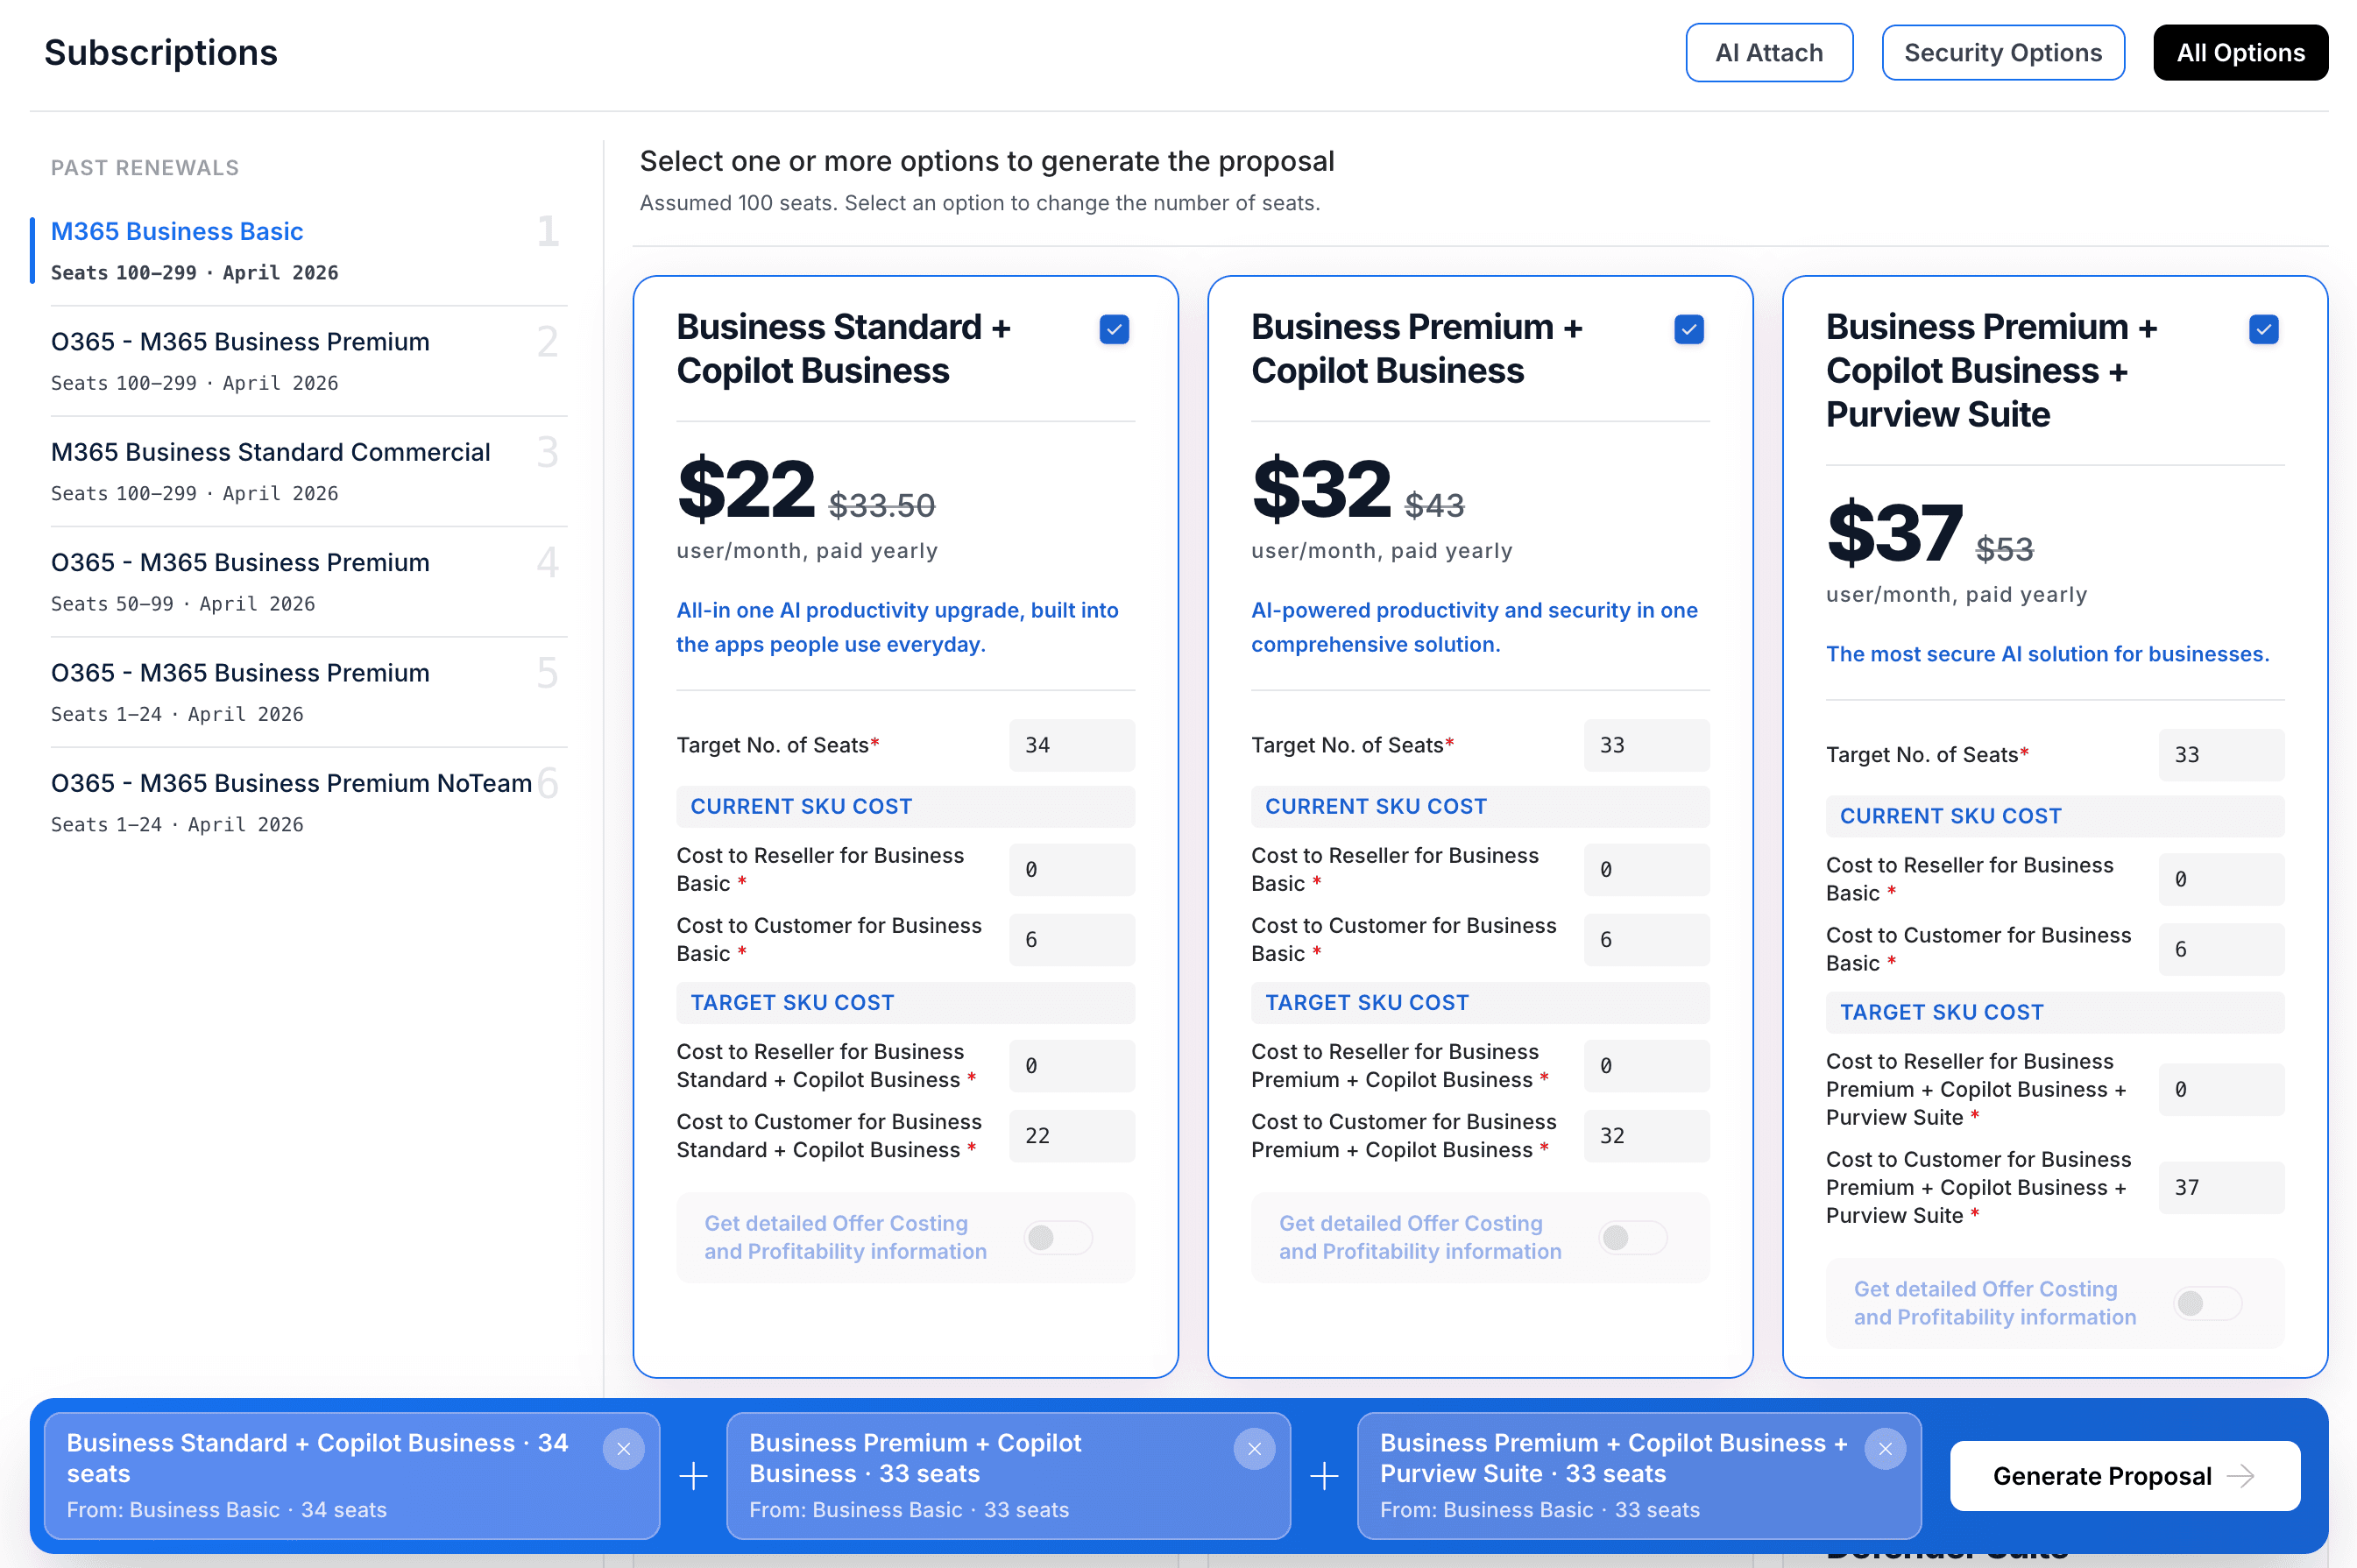Screen dimensions: 2357x1568
Task: Edit Target No. of Seats in Business Premium + Copilot card
Action: click(1647, 745)
